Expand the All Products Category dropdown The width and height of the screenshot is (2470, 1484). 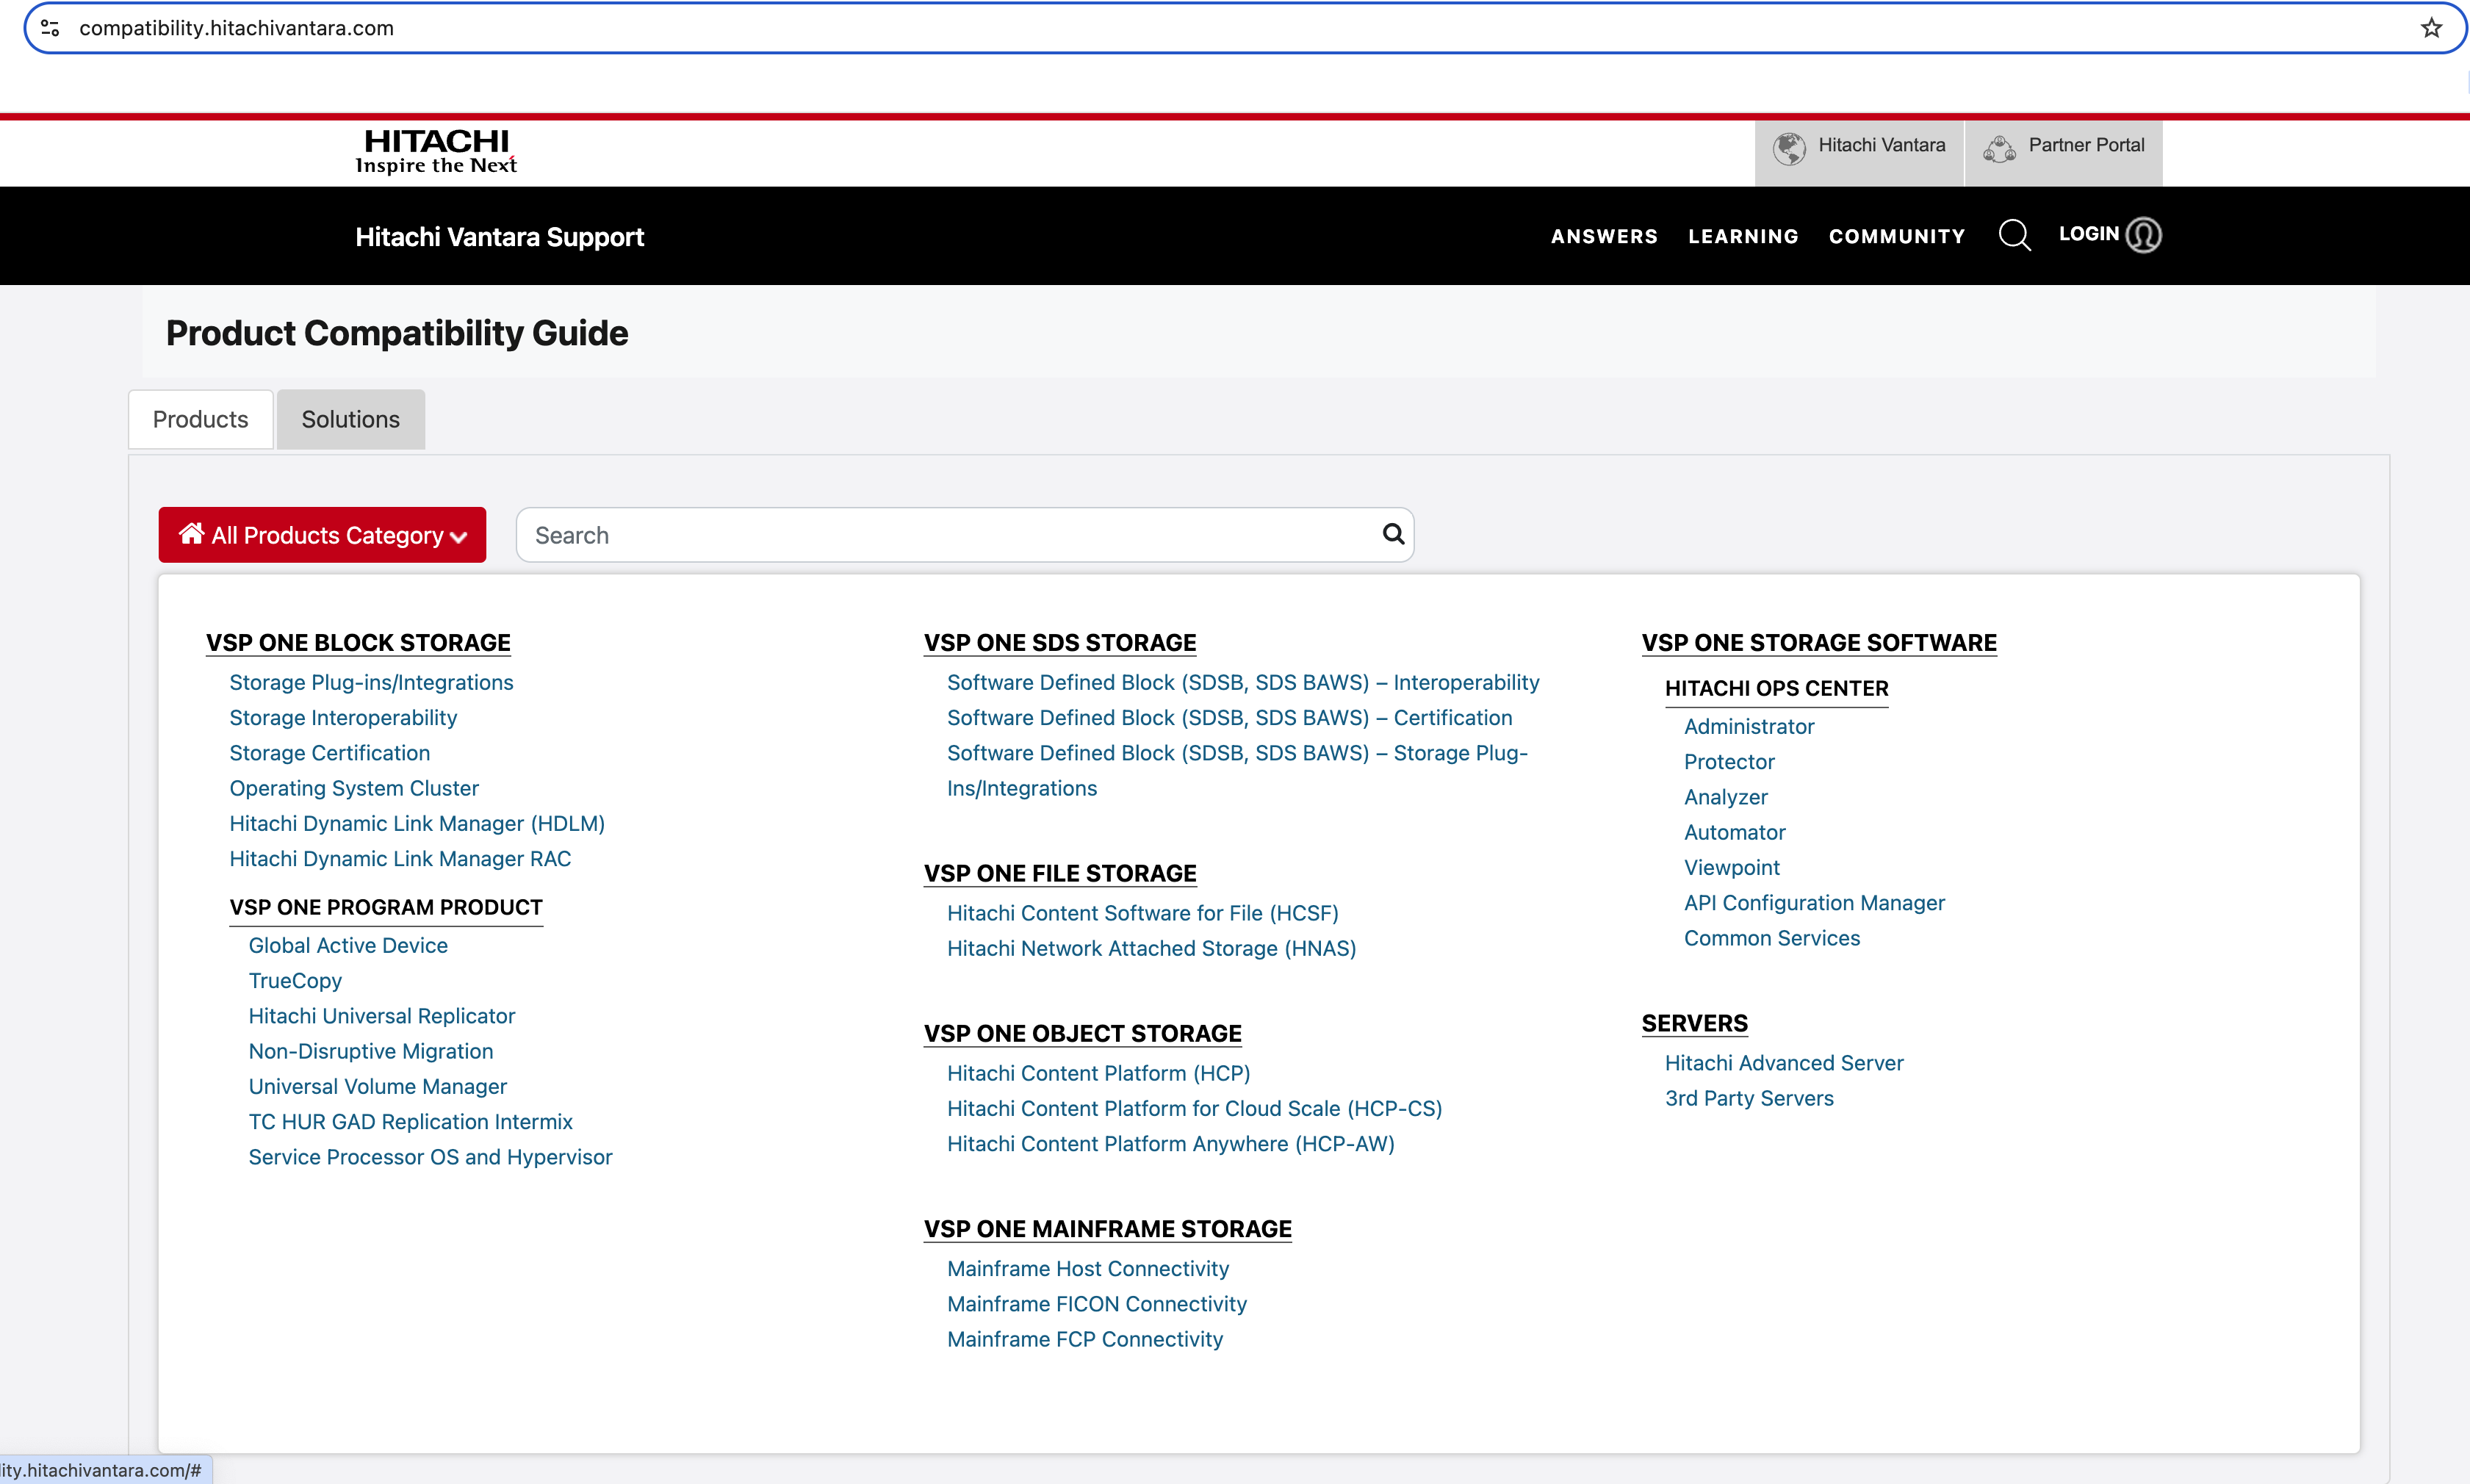coord(322,535)
